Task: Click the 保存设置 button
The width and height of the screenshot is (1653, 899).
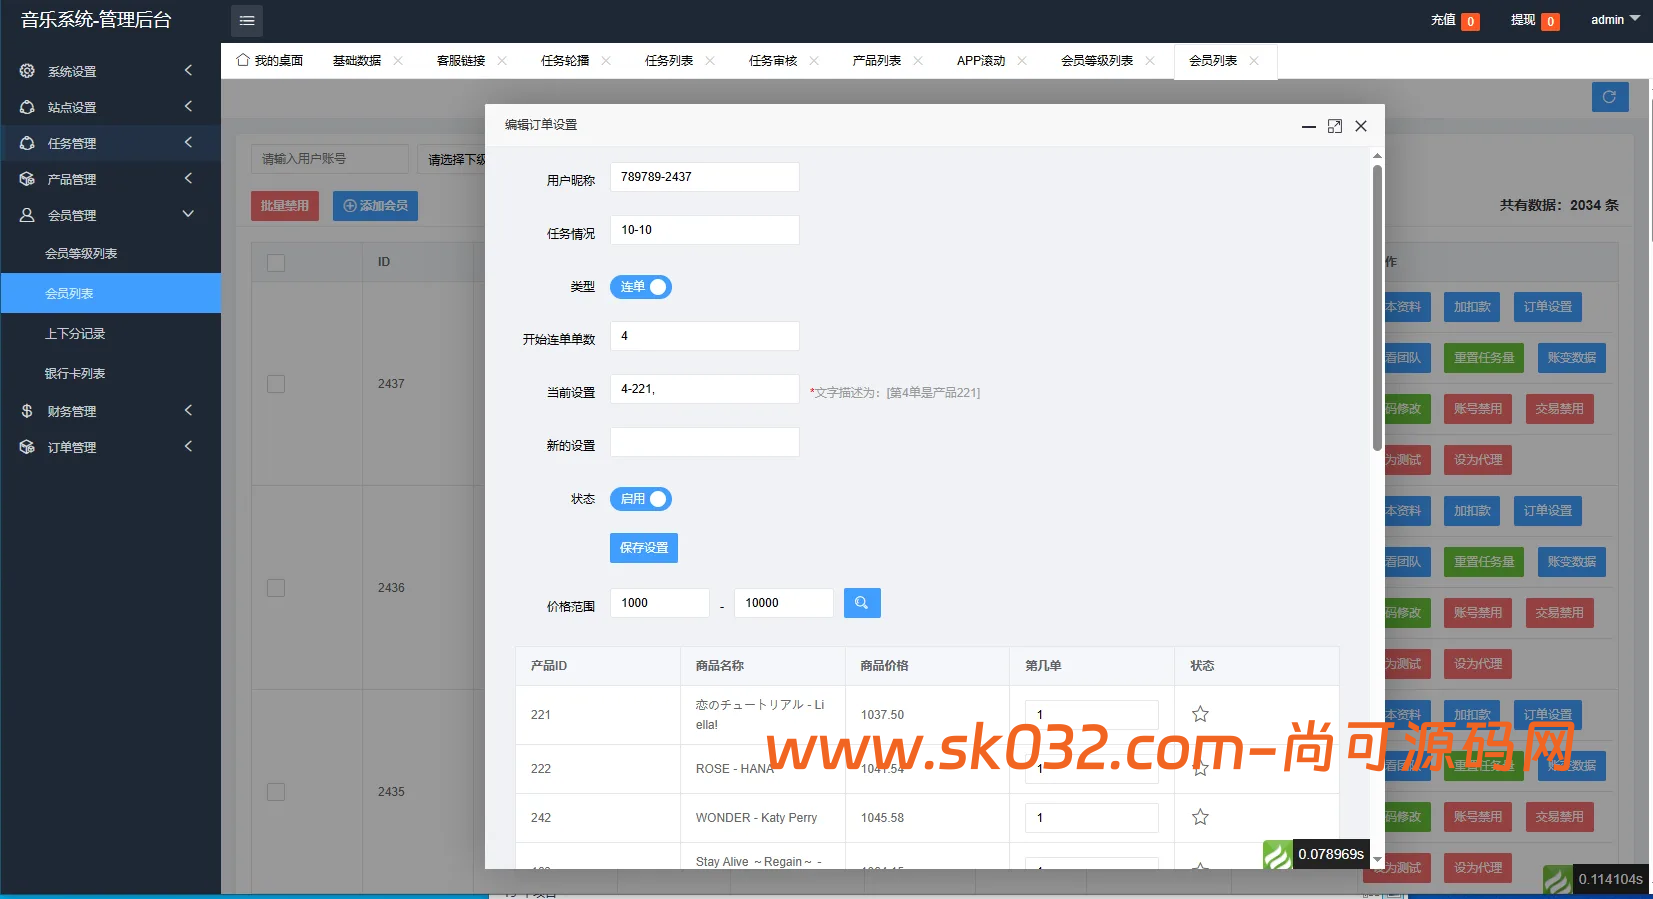Action: 644,548
